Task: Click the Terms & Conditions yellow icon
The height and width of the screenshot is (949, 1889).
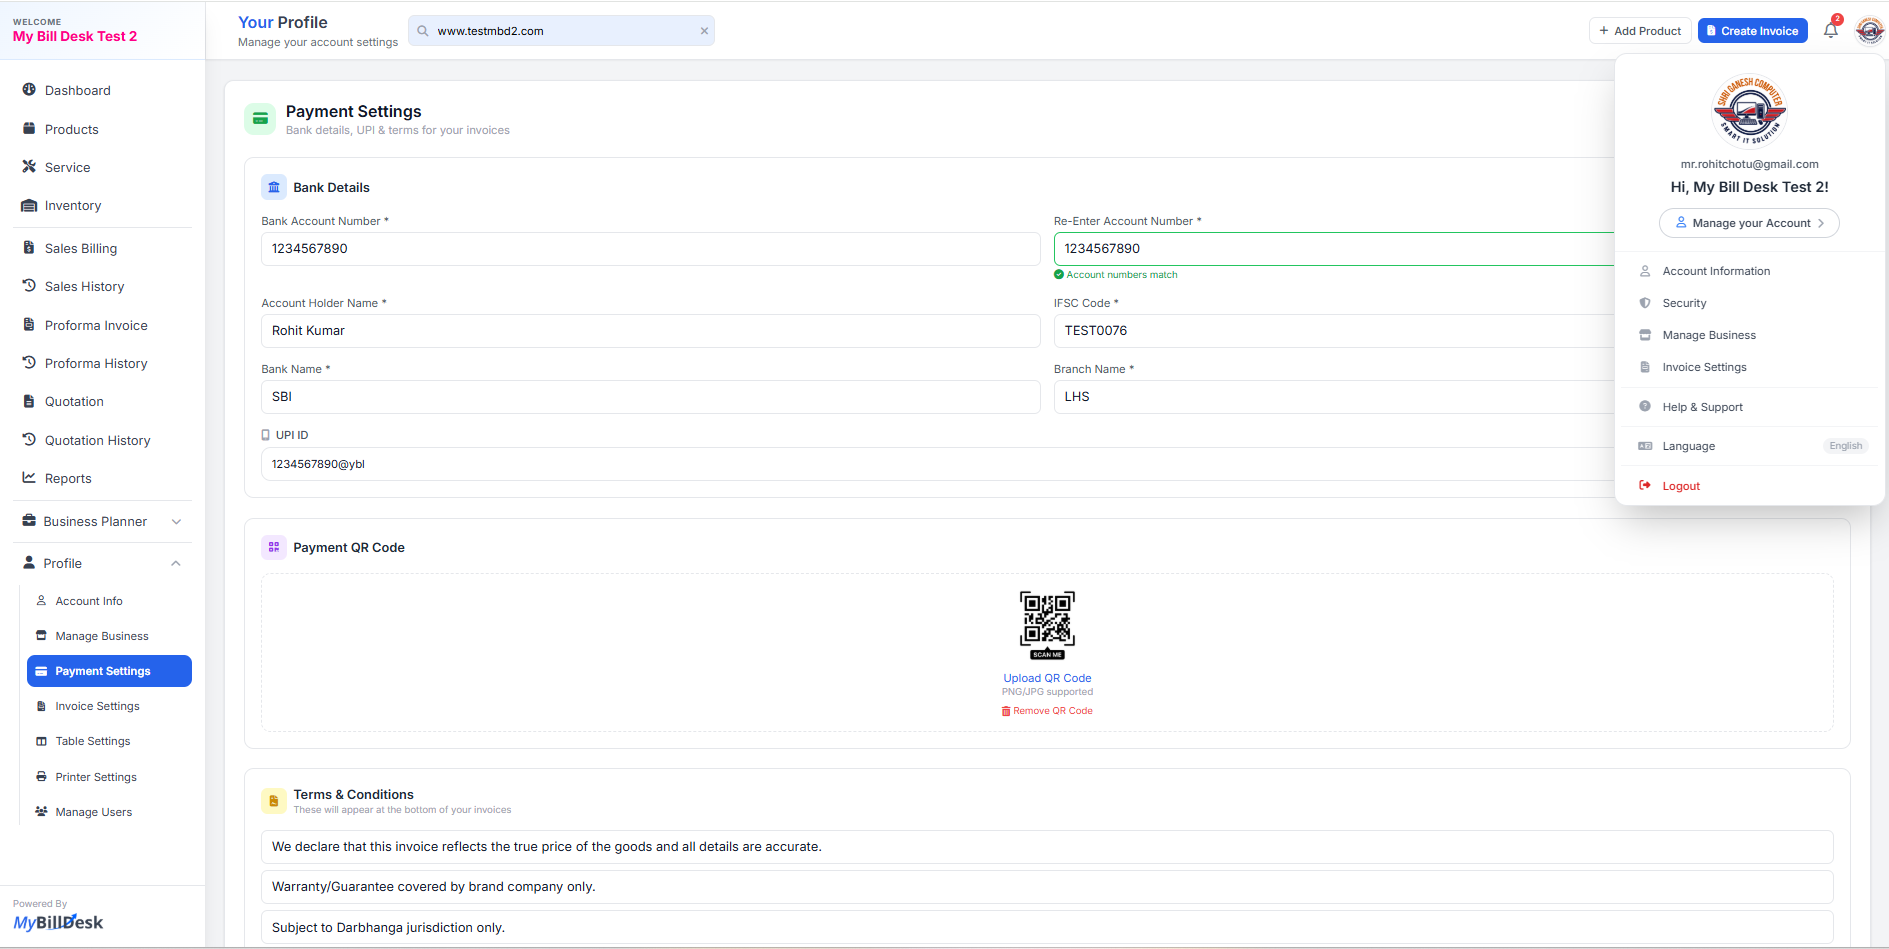Action: click(274, 801)
